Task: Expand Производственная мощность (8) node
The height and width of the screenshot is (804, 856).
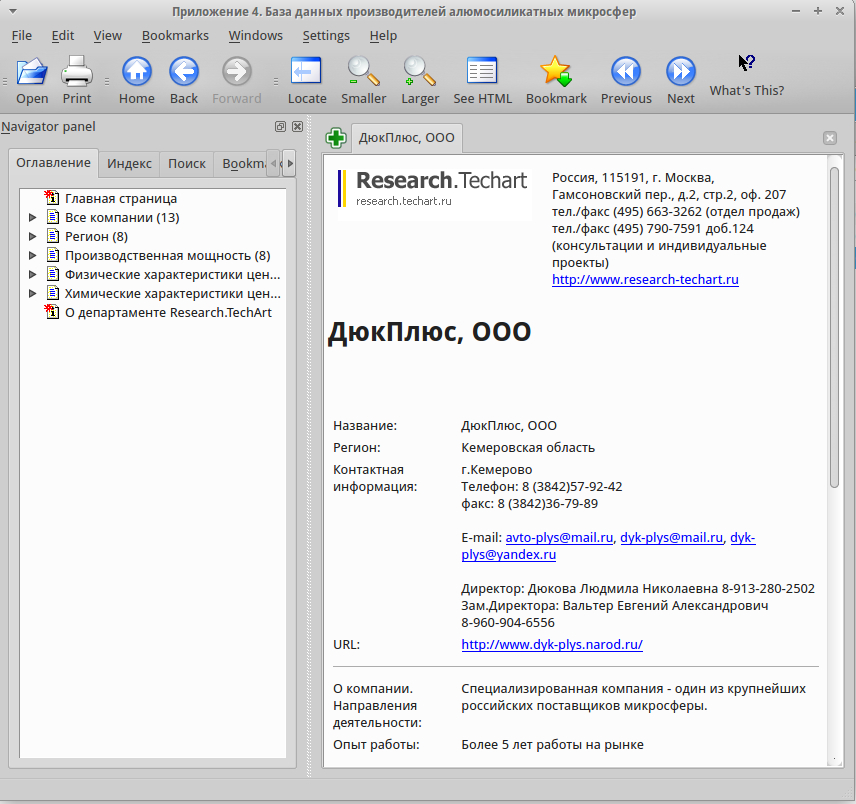Action: coord(32,255)
